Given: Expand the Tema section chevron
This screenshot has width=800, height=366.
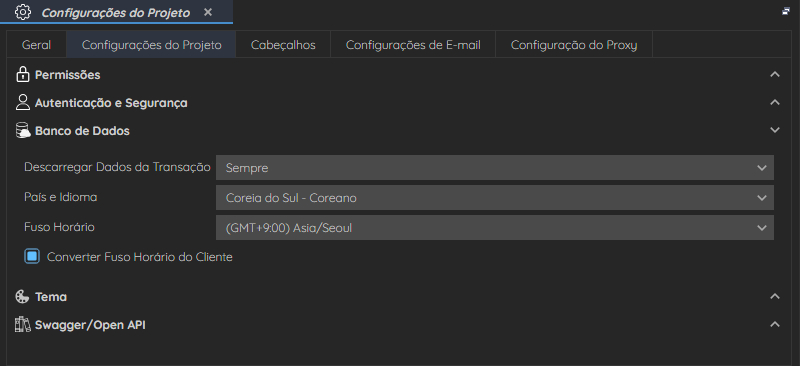Looking at the screenshot, I should (x=774, y=296).
